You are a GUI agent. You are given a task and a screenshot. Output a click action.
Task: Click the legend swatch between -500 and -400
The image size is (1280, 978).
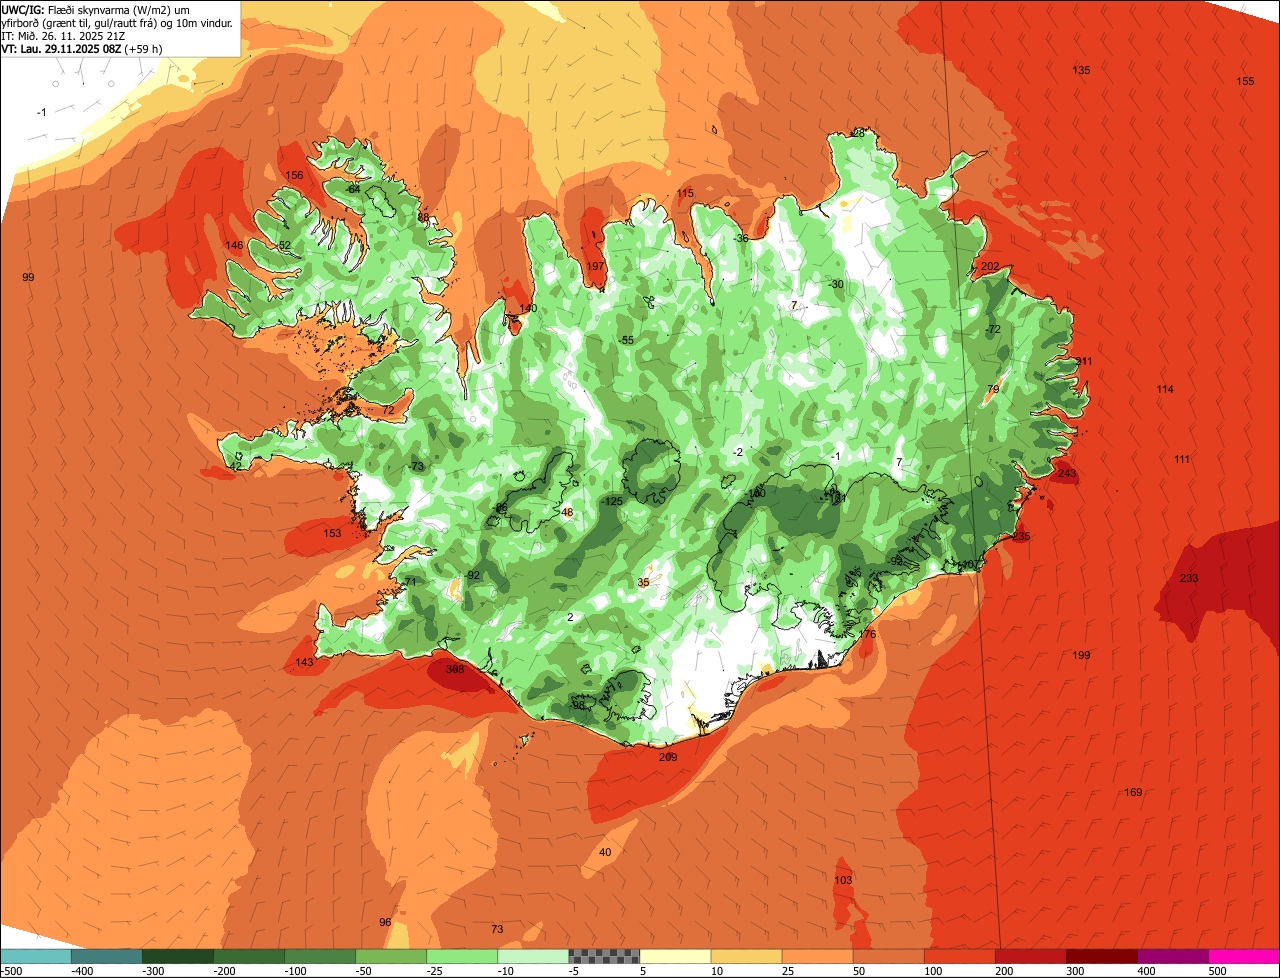click(x=36, y=957)
